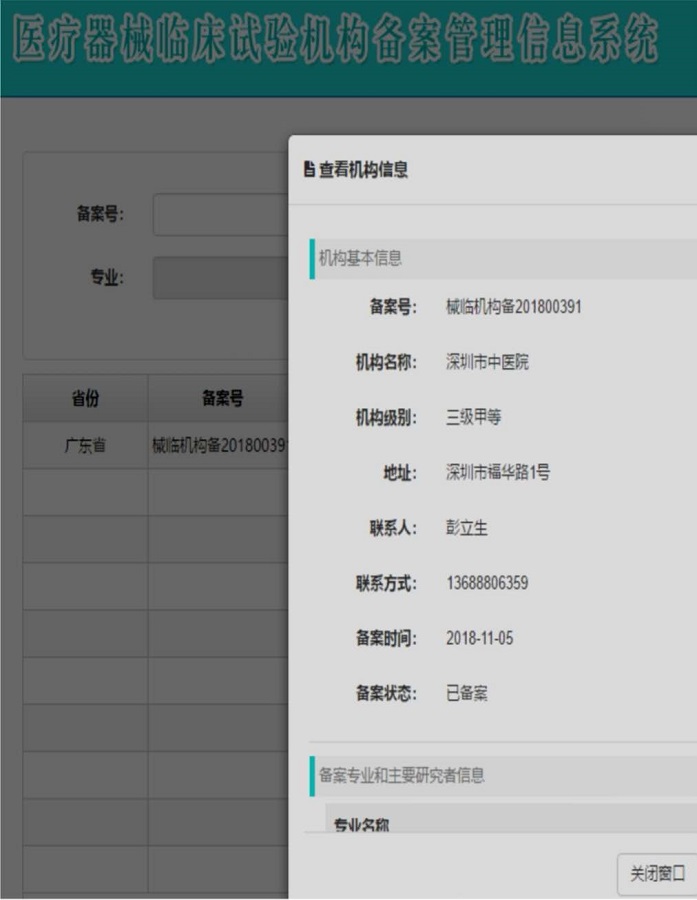Click the 专业名称 column header
This screenshot has width=697, height=900.
click(362, 825)
